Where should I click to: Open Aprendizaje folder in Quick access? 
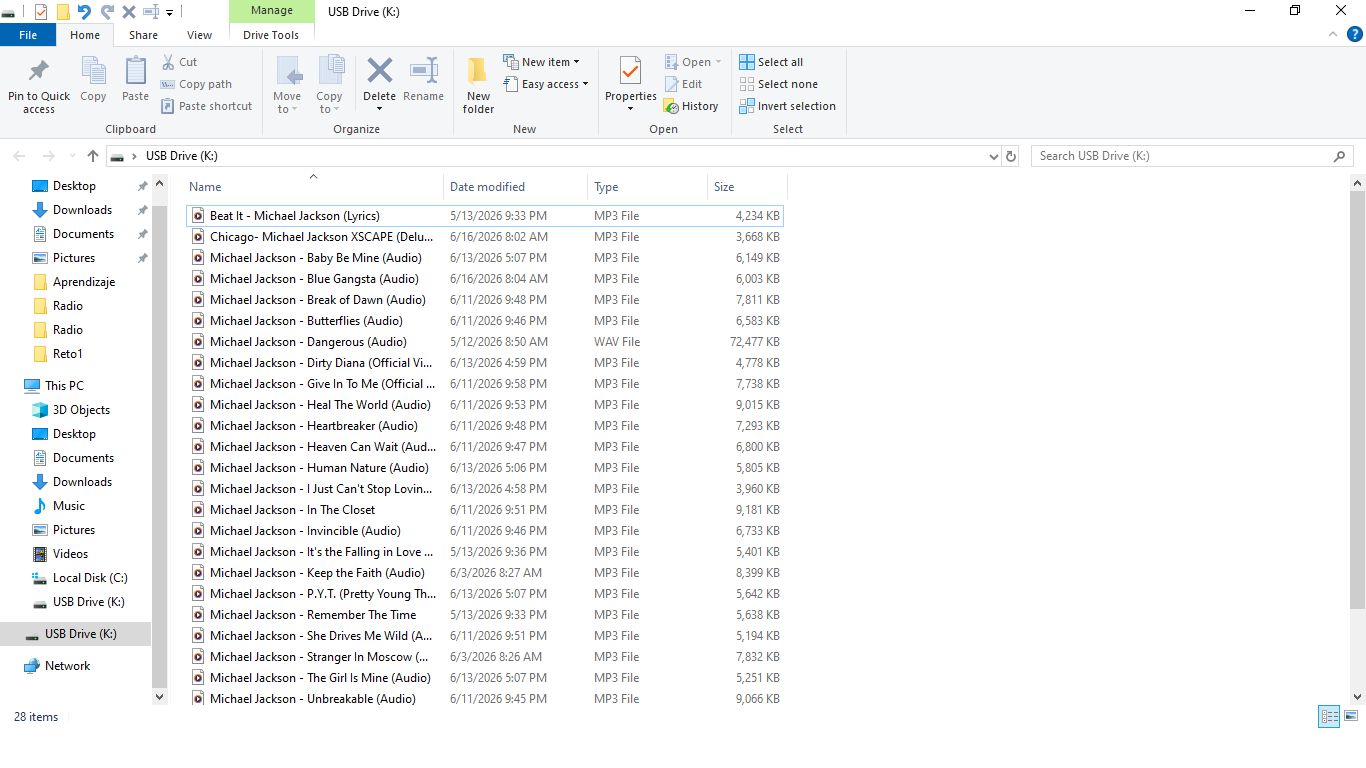(84, 282)
